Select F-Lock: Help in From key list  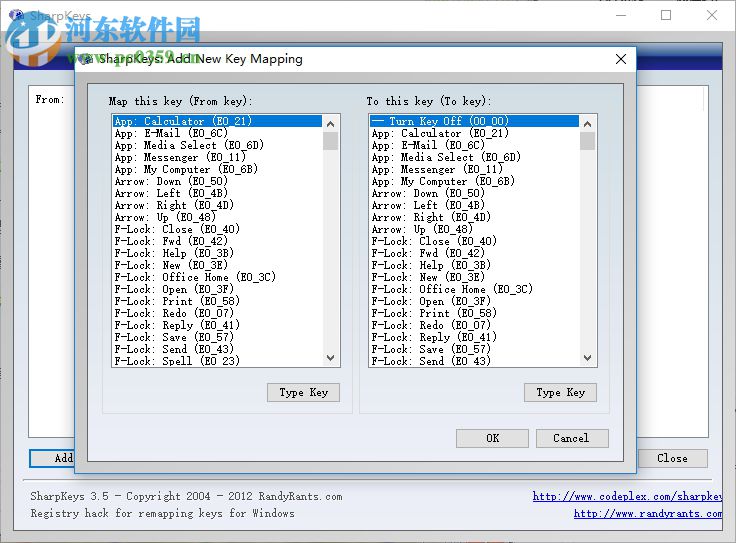point(217,253)
